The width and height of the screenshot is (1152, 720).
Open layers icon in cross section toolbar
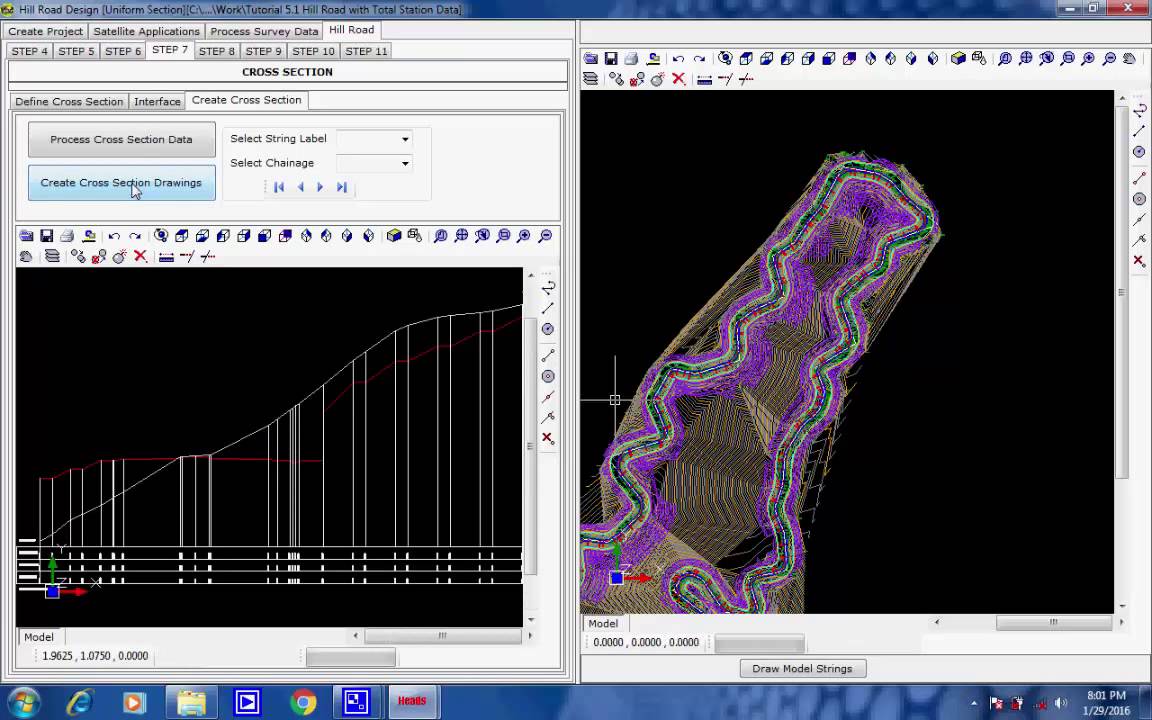(x=52, y=256)
